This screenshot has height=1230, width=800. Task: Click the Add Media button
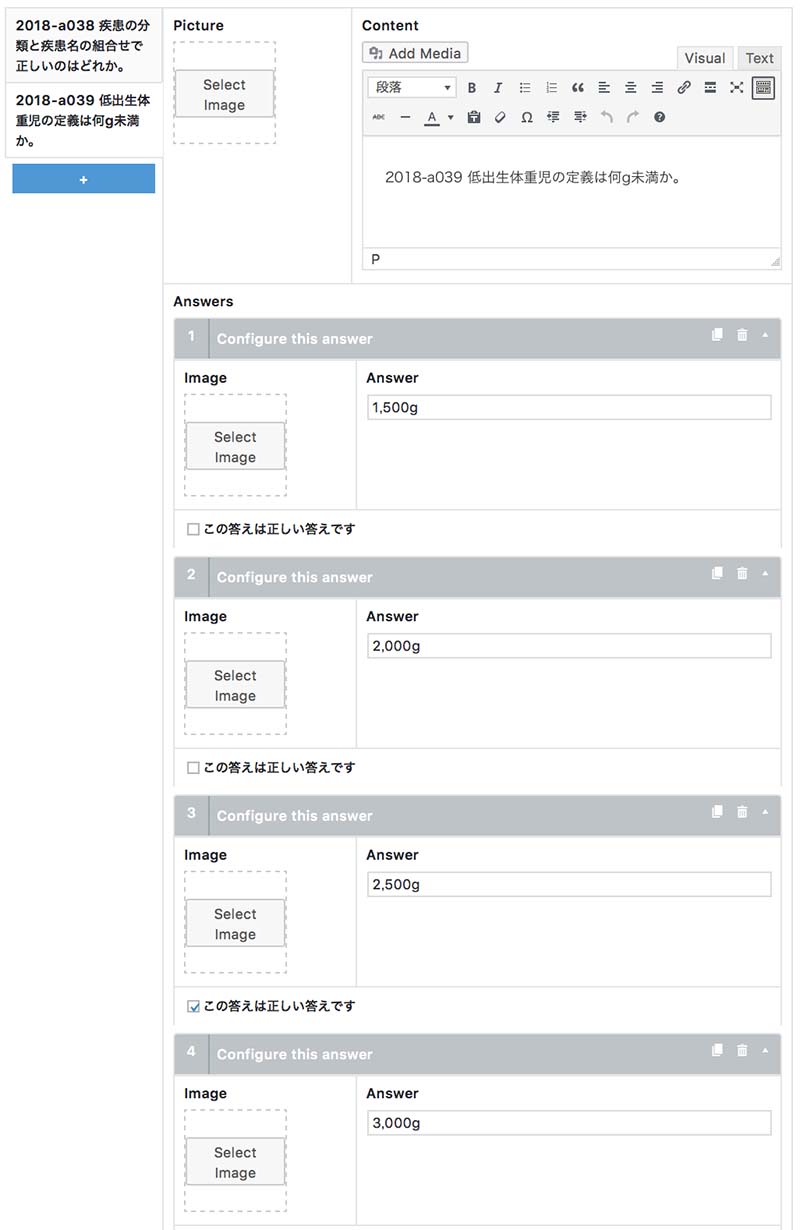click(x=415, y=53)
